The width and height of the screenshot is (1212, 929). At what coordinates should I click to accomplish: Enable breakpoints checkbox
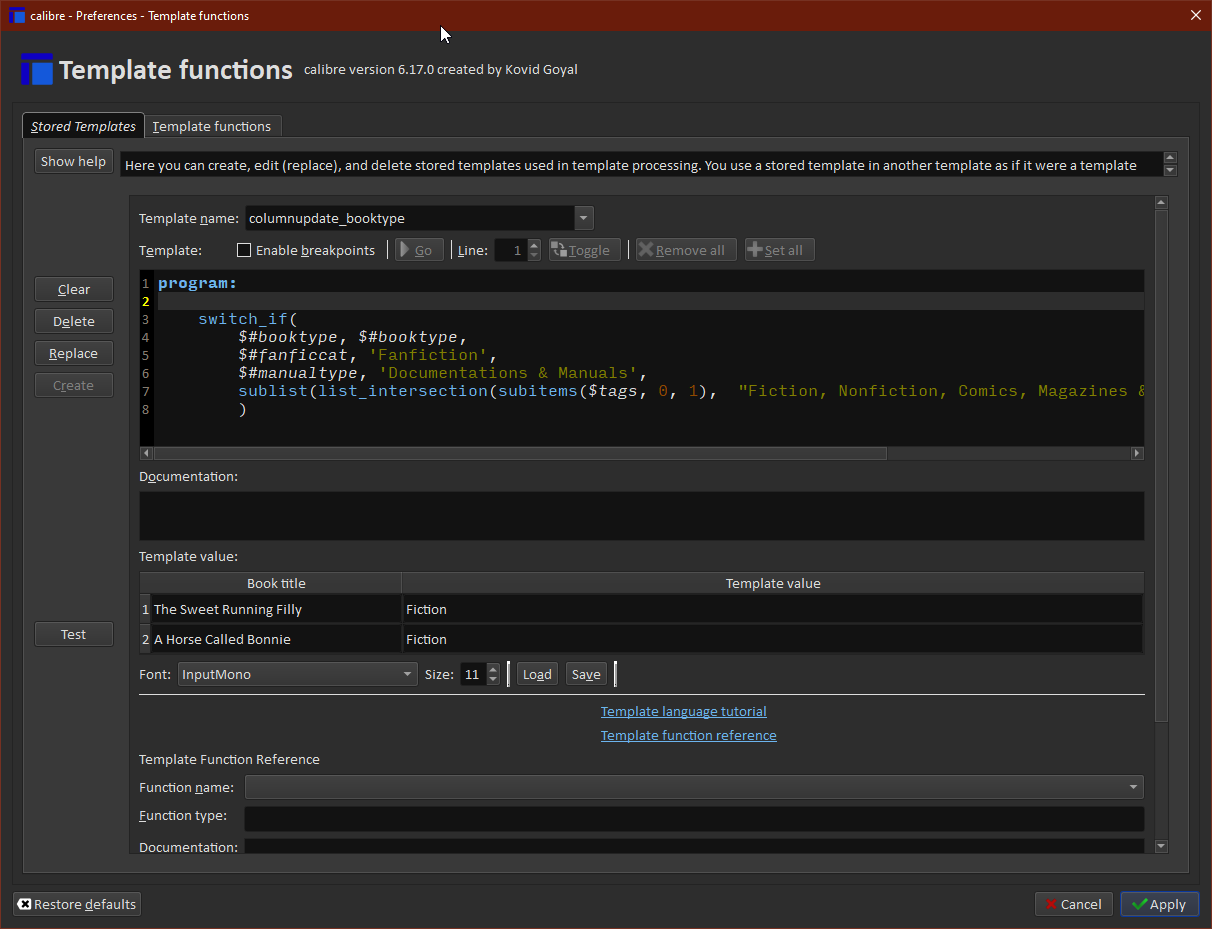[244, 250]
